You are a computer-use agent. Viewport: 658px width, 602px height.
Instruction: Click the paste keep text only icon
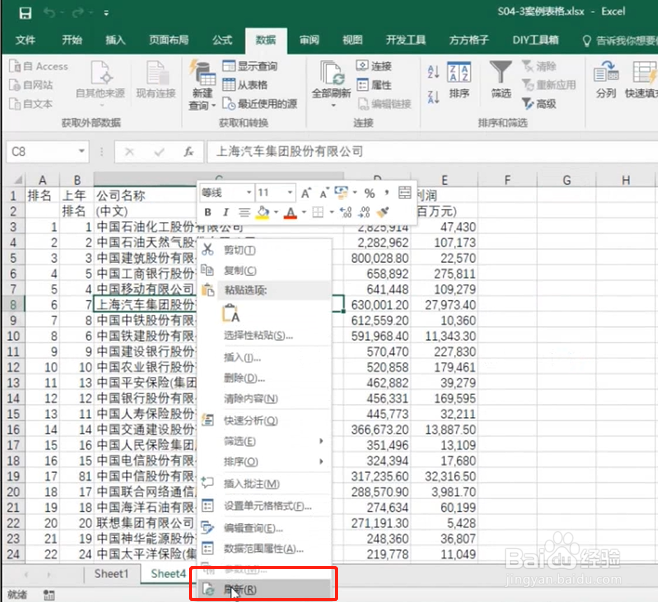tap(231, 313)
